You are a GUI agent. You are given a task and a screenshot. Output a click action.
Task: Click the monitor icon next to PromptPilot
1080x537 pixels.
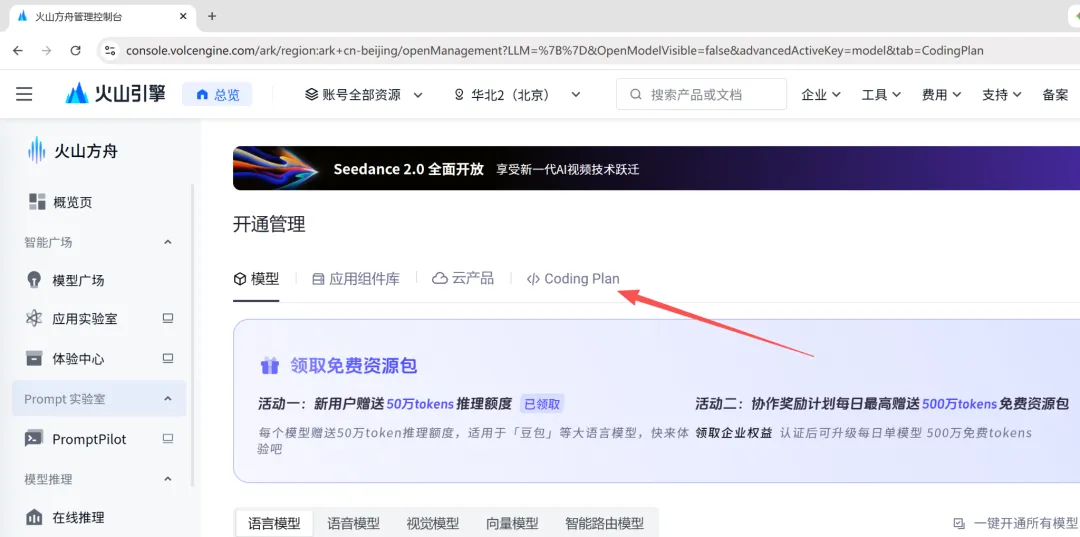[x=167, y=438]
